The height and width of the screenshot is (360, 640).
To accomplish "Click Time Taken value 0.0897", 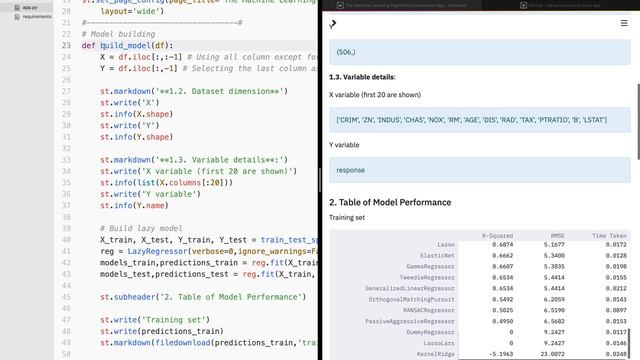I will pyautogui.click(x=616, y=310).
